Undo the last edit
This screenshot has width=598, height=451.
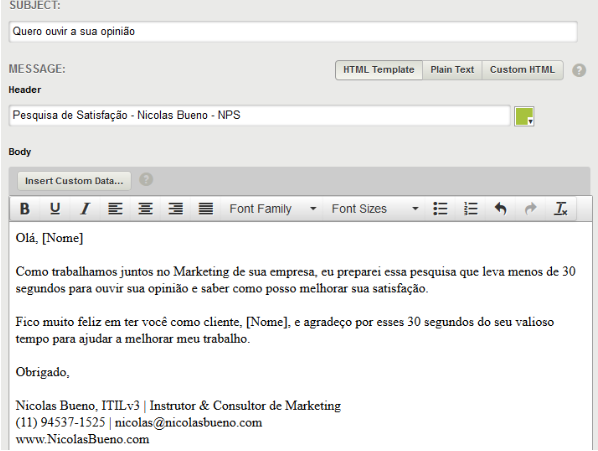point(500,209)
